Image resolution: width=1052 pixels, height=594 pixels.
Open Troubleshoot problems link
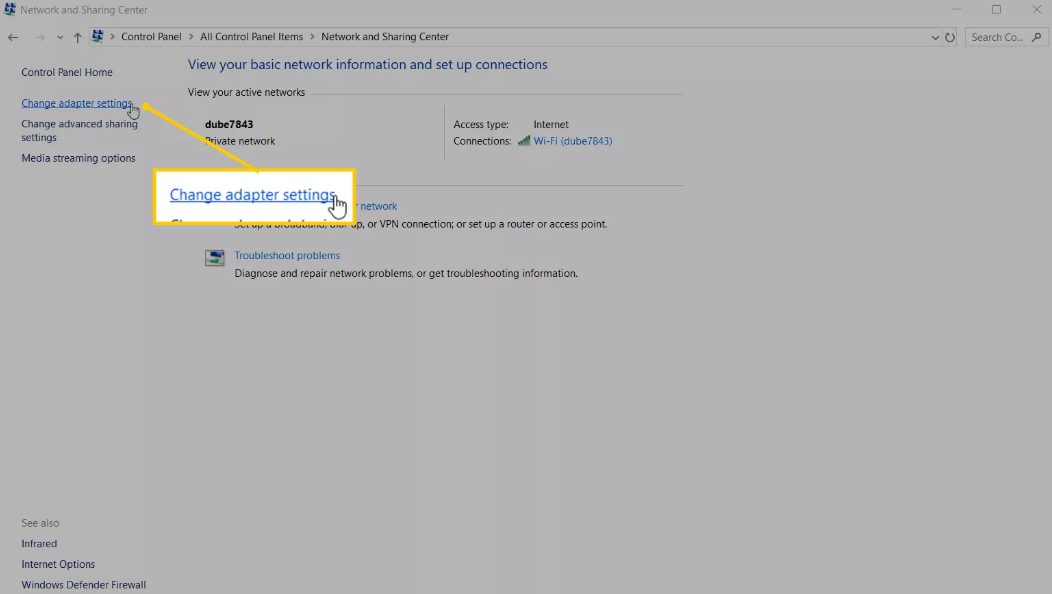point(287,256)
